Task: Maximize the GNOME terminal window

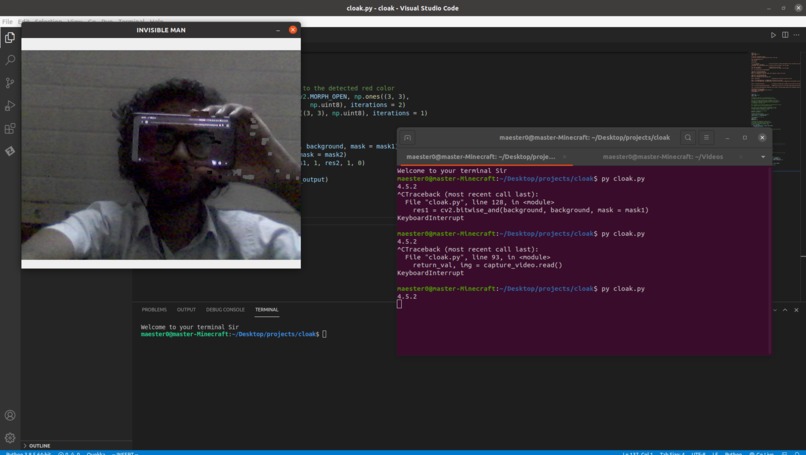Action: pyautogui.click(x=744, y=138)
